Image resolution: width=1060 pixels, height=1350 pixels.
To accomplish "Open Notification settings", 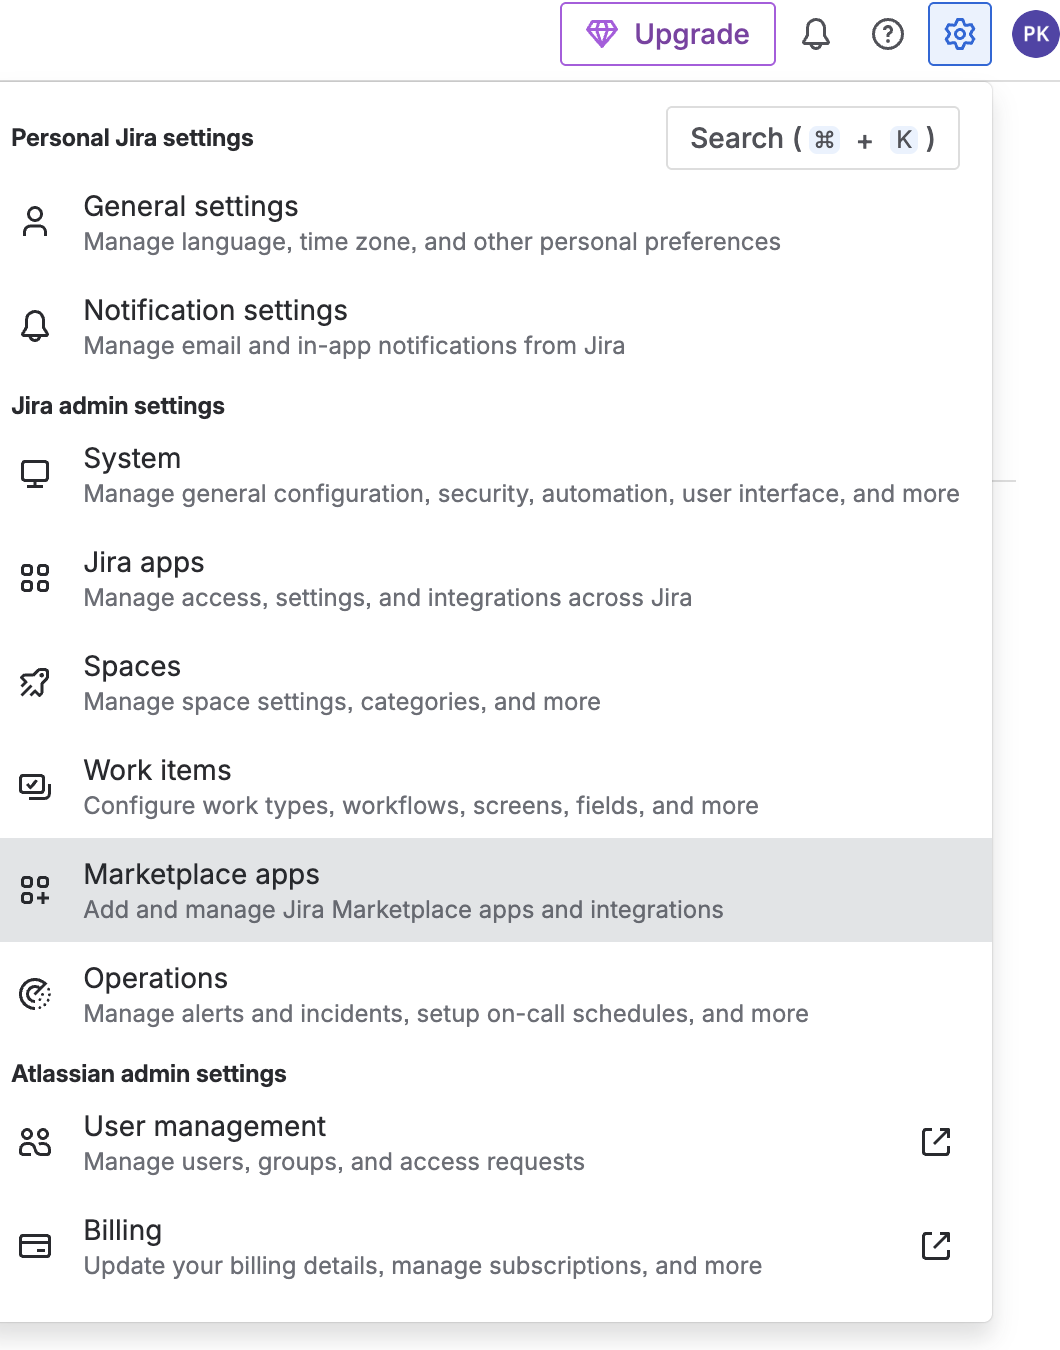I will [x=496, y=326].
